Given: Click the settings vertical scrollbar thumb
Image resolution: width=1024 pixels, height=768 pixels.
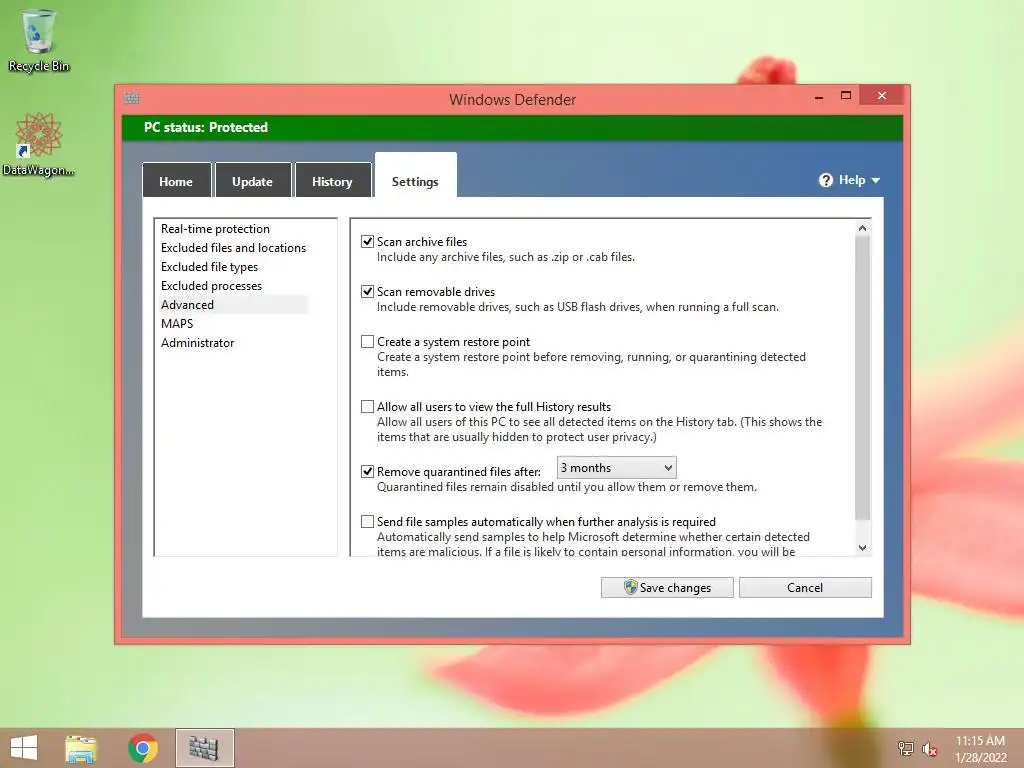Looking at the screenshot, I should click(x=862, y=377).
